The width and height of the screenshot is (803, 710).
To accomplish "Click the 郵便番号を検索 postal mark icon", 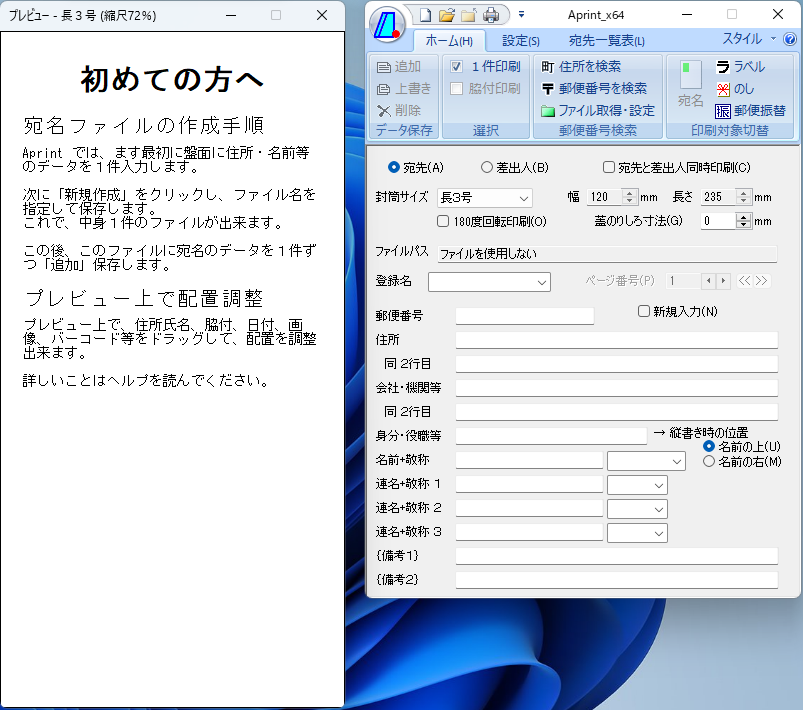I will [547, 89].
